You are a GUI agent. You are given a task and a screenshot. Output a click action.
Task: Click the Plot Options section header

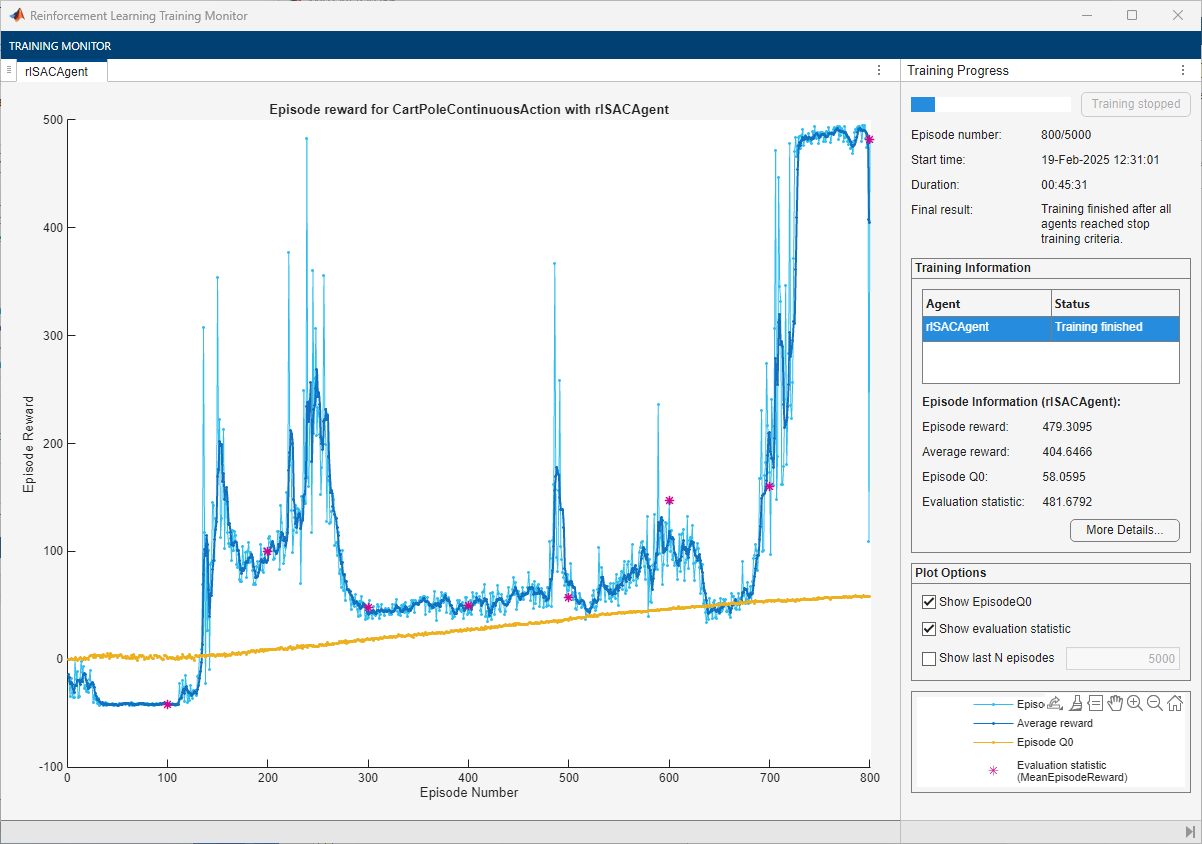point(950,573)
